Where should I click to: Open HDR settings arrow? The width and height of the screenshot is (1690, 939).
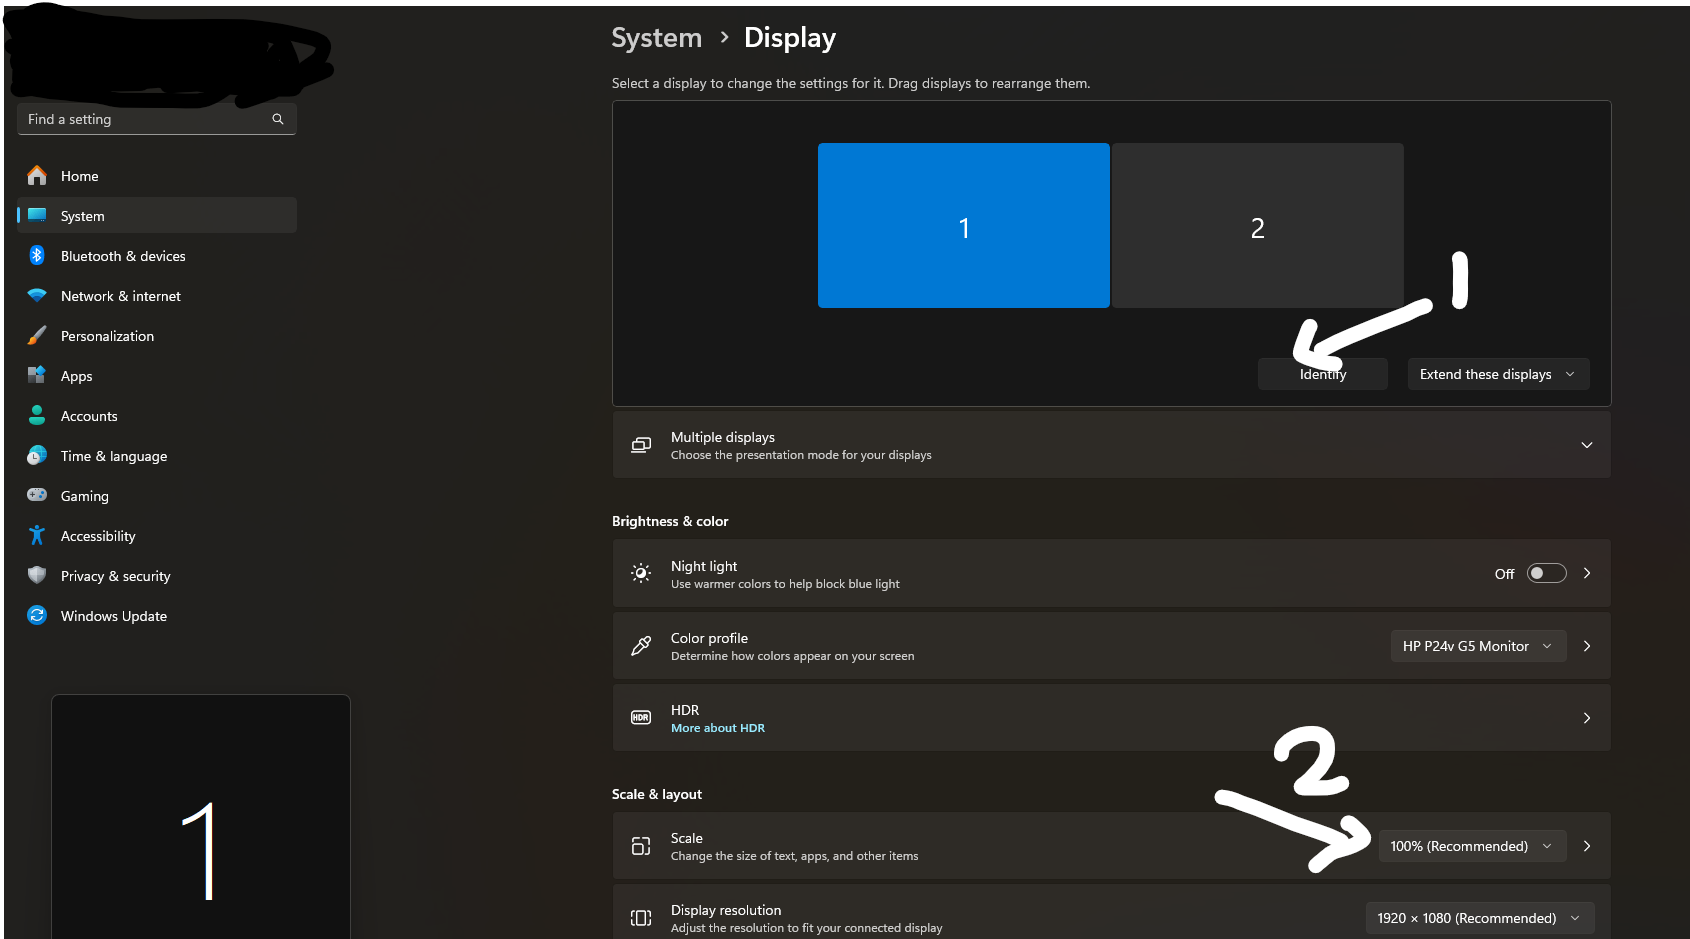tap(1587, 718)
